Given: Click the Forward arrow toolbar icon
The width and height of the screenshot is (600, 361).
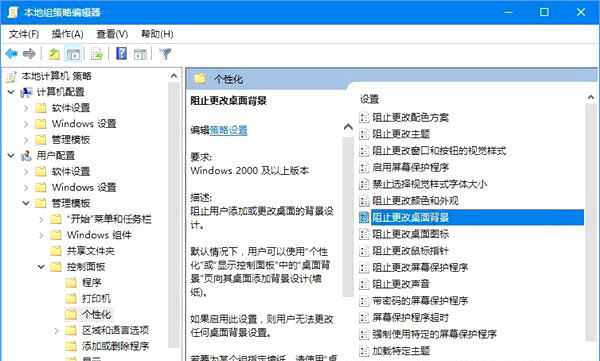Looking at the screenshot, I should pos(29,54).
